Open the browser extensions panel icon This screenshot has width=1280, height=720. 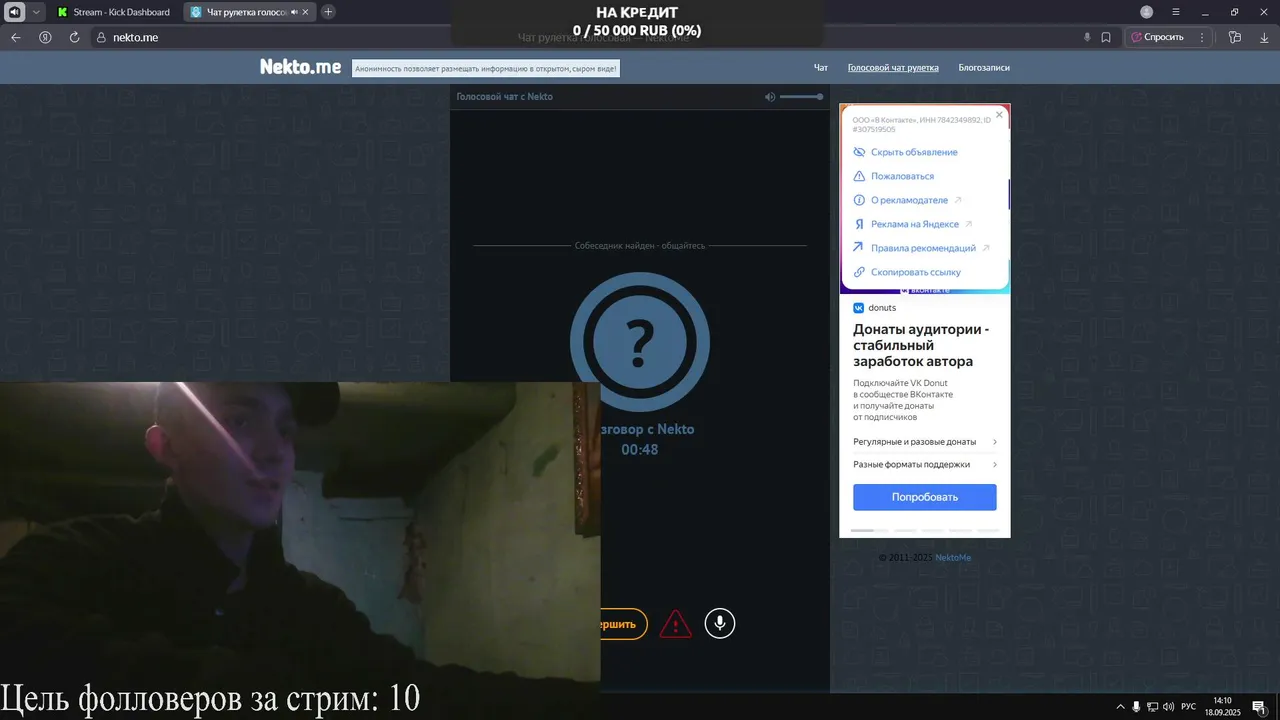1235,37
